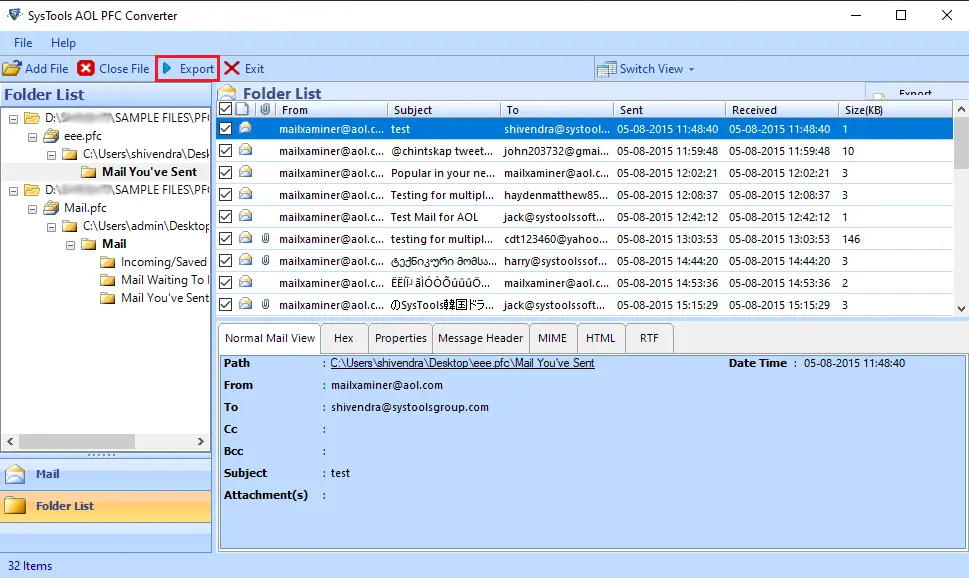Uncheck the 15:15:29 email checkbox
The width and height of the screenshot is (969, 578).
226,305
